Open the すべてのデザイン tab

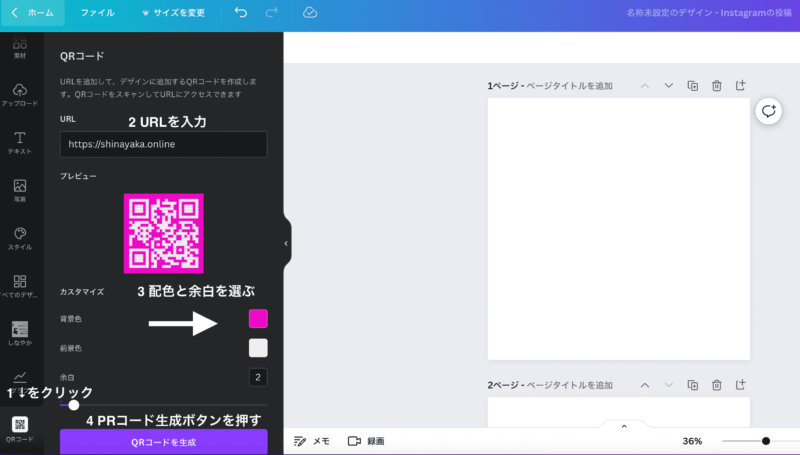[x=20, y=286]
